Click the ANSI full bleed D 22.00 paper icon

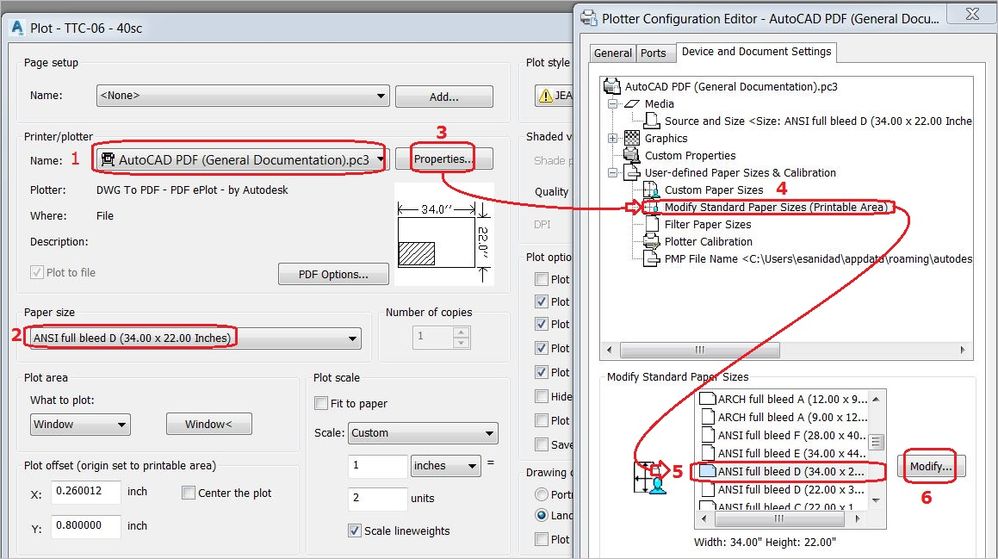coord(708,490)
